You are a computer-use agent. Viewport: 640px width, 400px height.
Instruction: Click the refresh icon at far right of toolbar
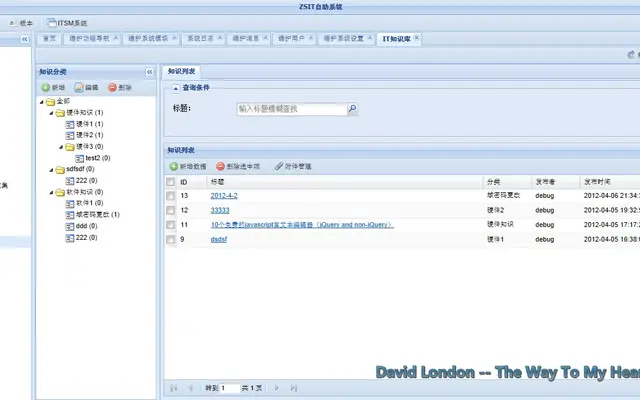pyautogui.click(x=631, y=55)
